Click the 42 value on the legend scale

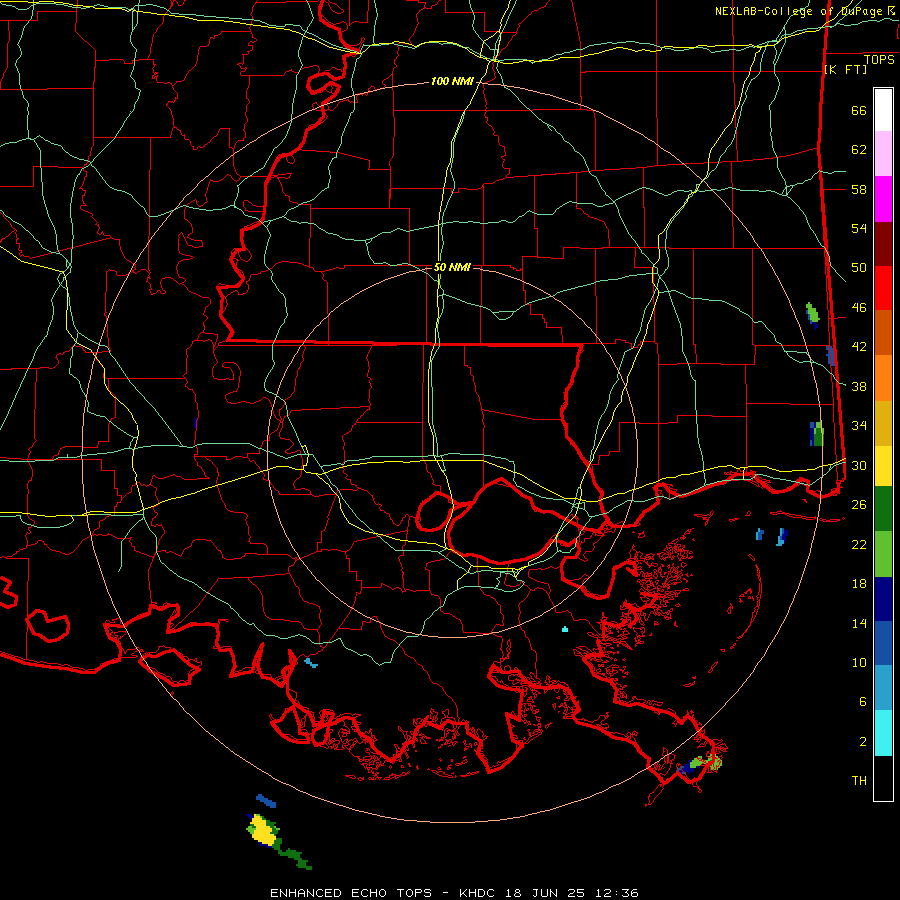click(x=859, y=347)
